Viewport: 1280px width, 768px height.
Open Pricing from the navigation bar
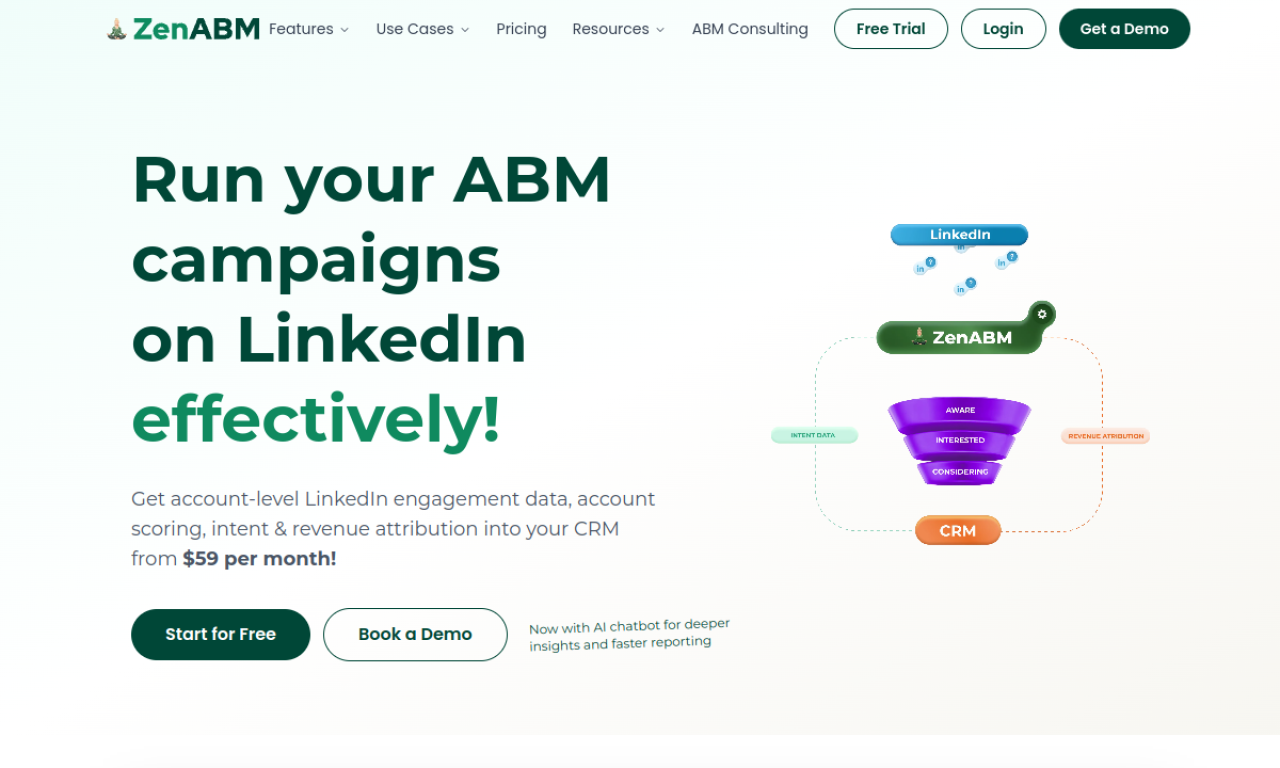pyautogui.click(x=521, y=29)
